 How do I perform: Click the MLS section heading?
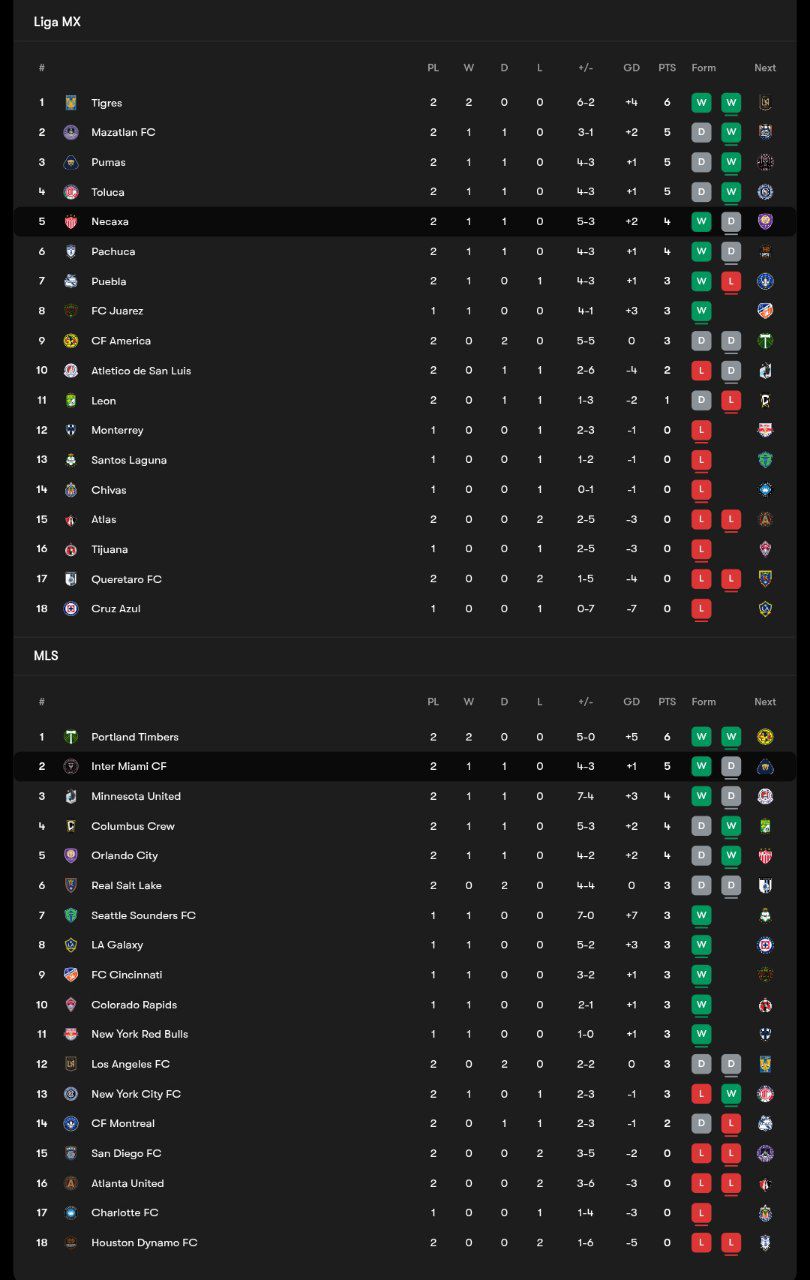pyautogui.click(x=46, y=656)
